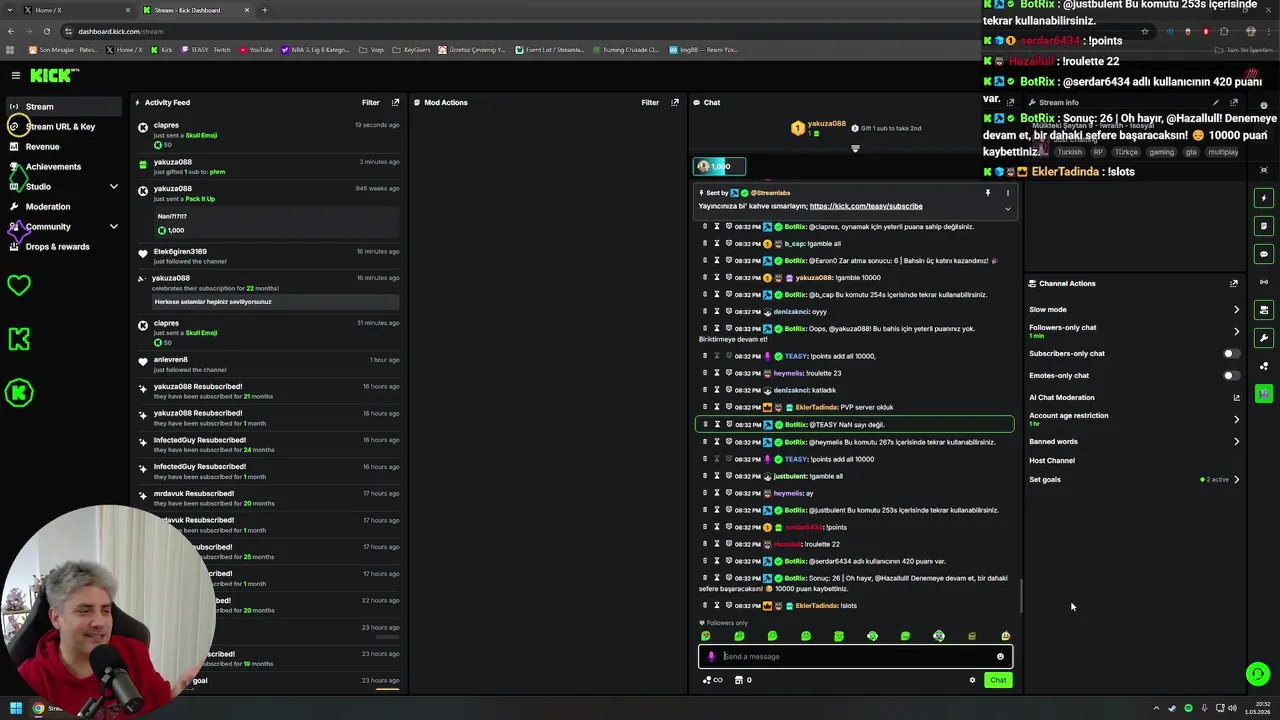Unpin the Streamlabs pinned message
The width and height of the screenshot is (1280, 720).
pos(987,193)
